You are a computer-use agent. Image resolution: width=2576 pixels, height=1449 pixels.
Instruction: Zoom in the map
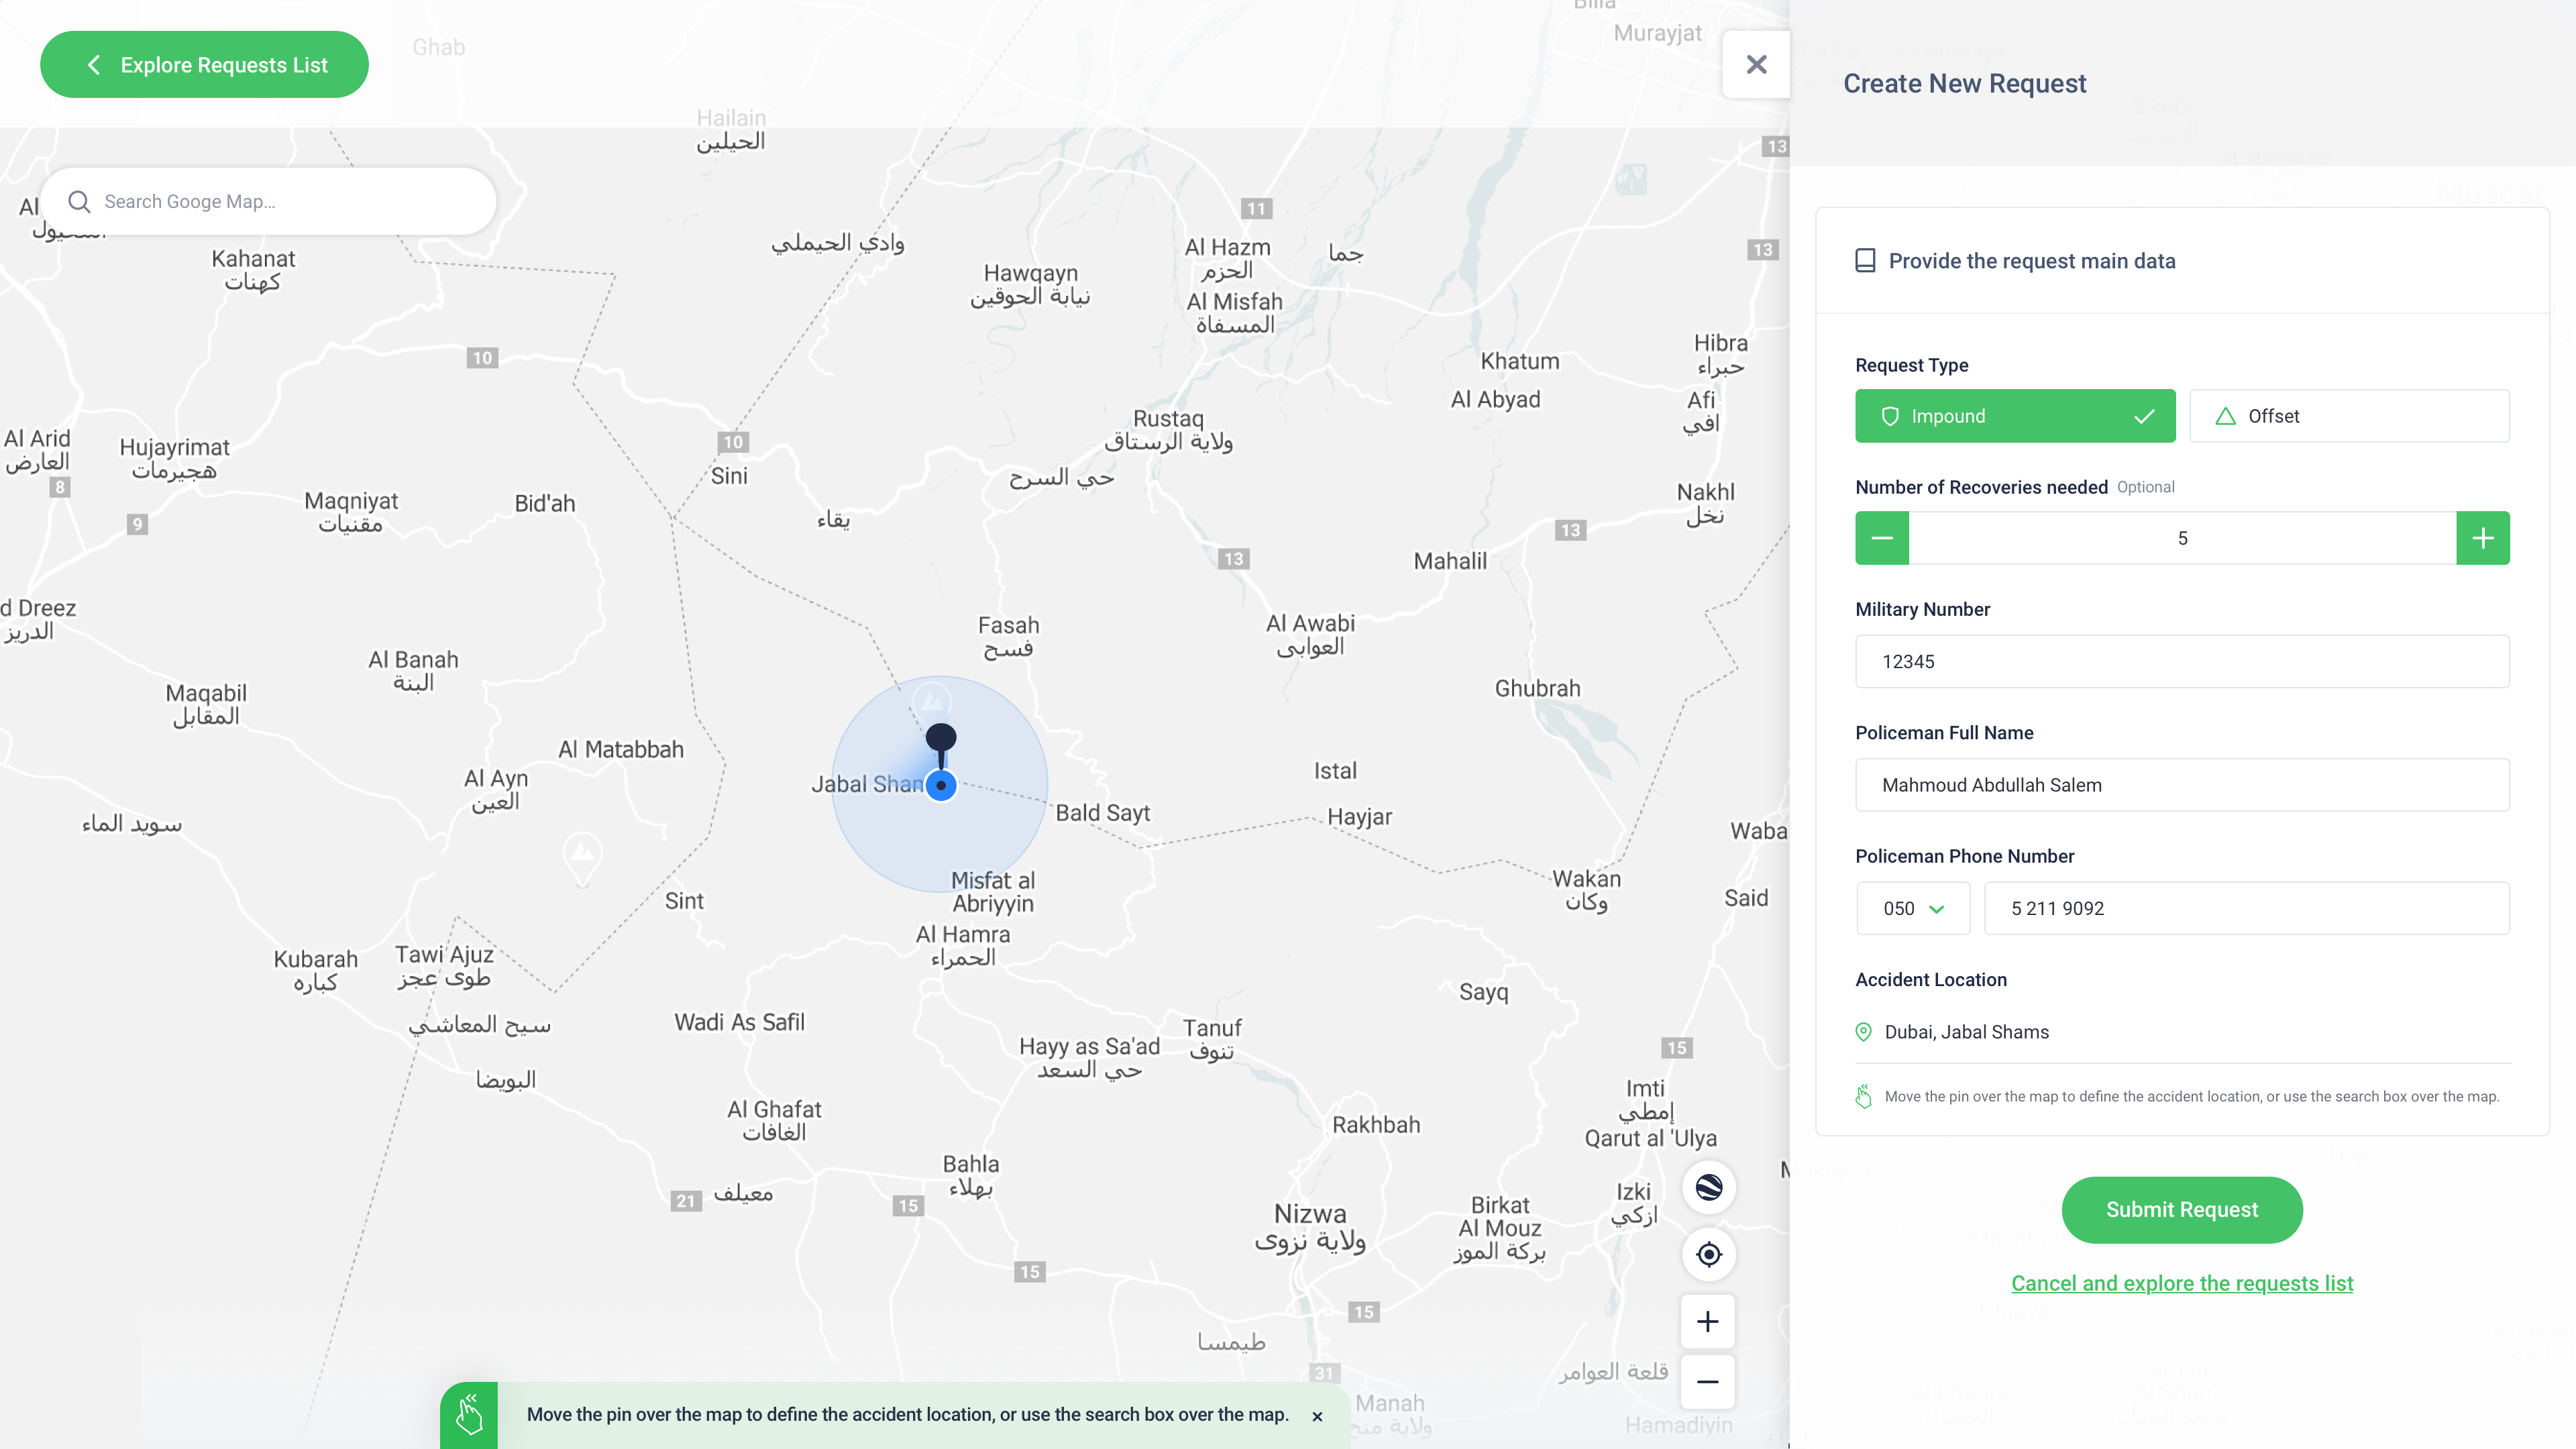(x=1708, y=1322)
